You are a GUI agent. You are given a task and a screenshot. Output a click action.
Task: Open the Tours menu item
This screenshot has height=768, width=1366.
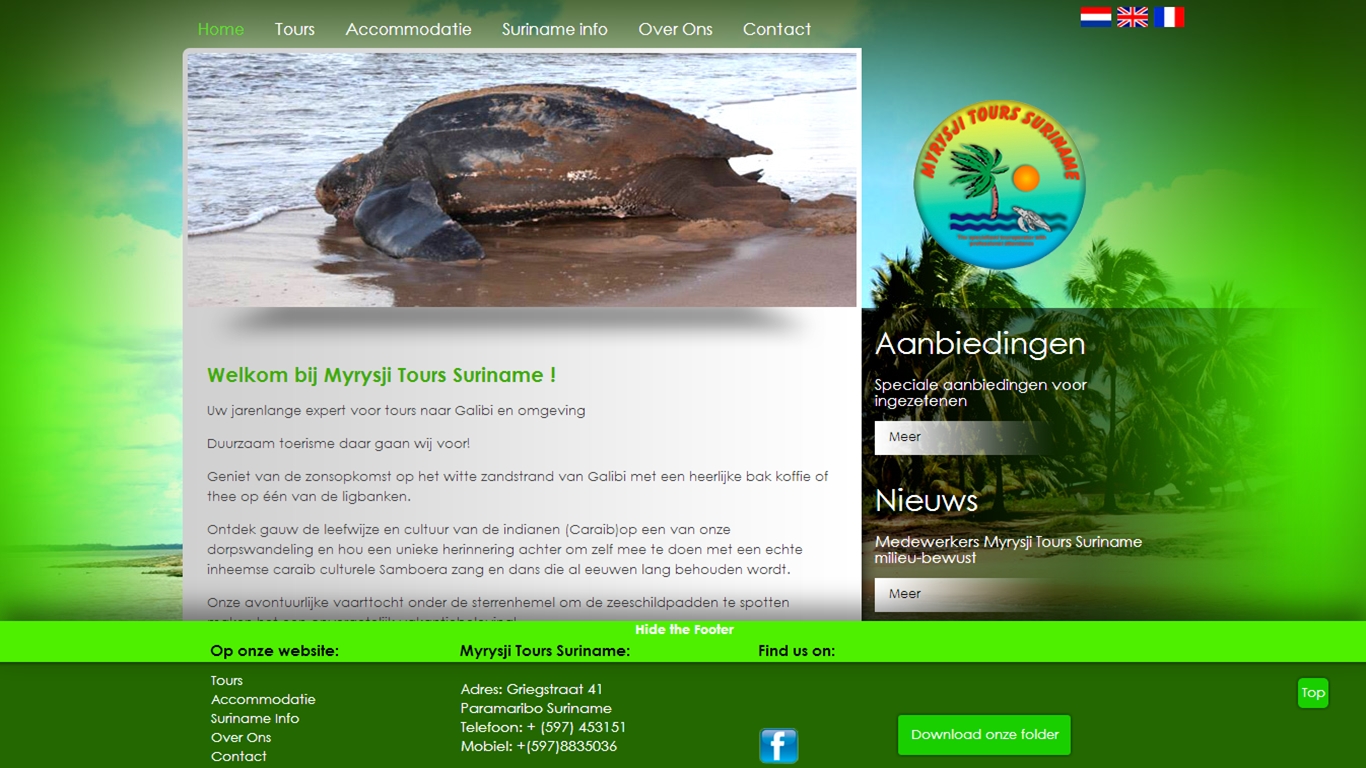(x=295, y=29)
